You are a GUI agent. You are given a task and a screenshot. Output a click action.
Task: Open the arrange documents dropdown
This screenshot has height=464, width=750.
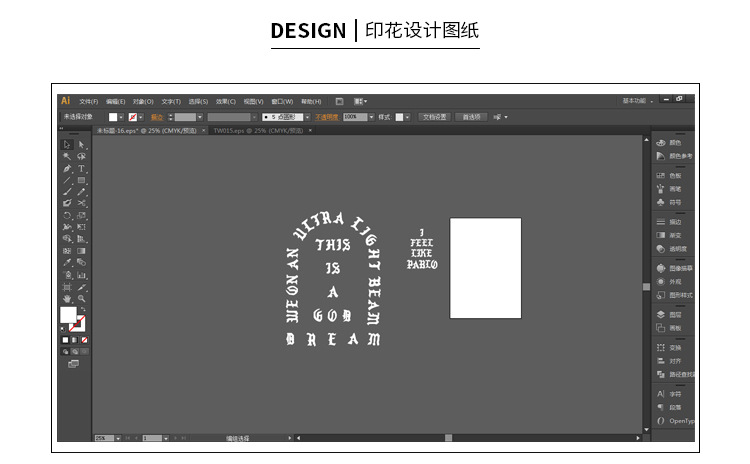(360, 101)
